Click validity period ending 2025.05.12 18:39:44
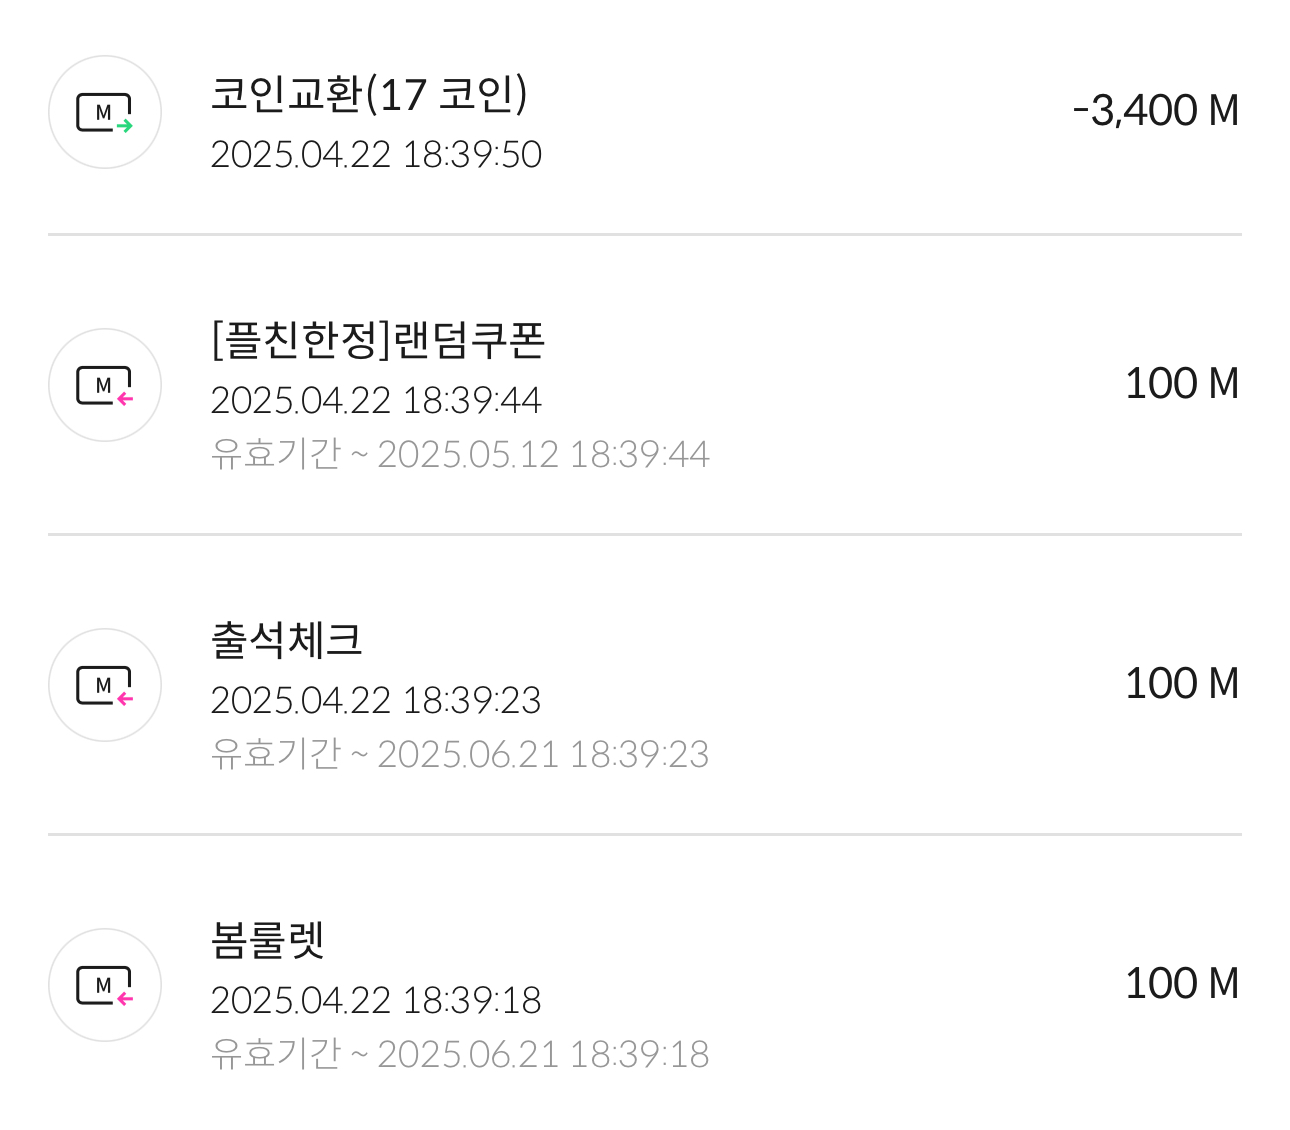 460,455
